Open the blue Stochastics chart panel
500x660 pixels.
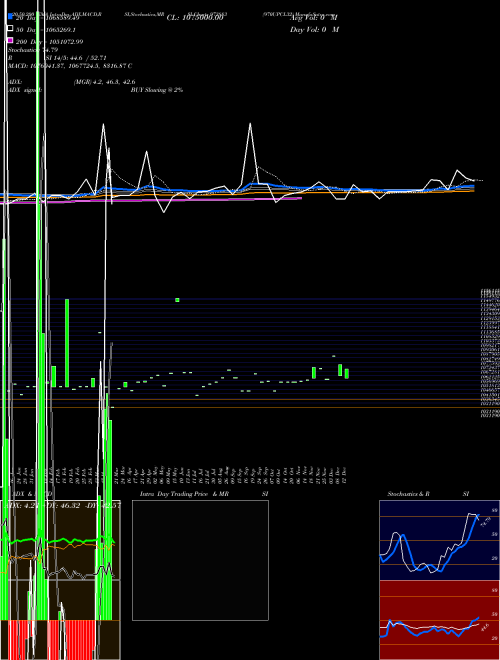(439, 540)
